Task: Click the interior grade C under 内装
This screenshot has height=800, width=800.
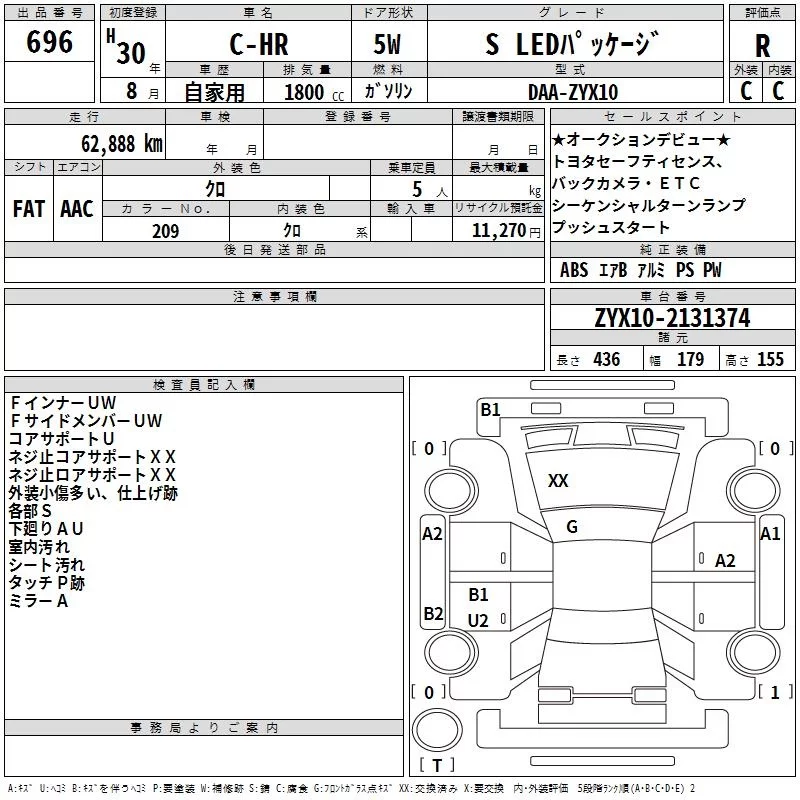Action: click(x=778, y=91)
